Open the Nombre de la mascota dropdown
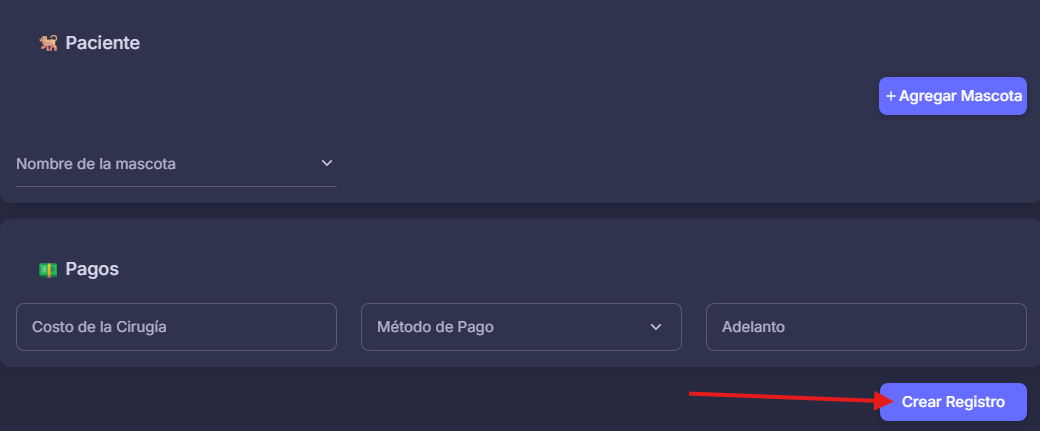The height and width of the screenshot is (431, 1040). 176,164
